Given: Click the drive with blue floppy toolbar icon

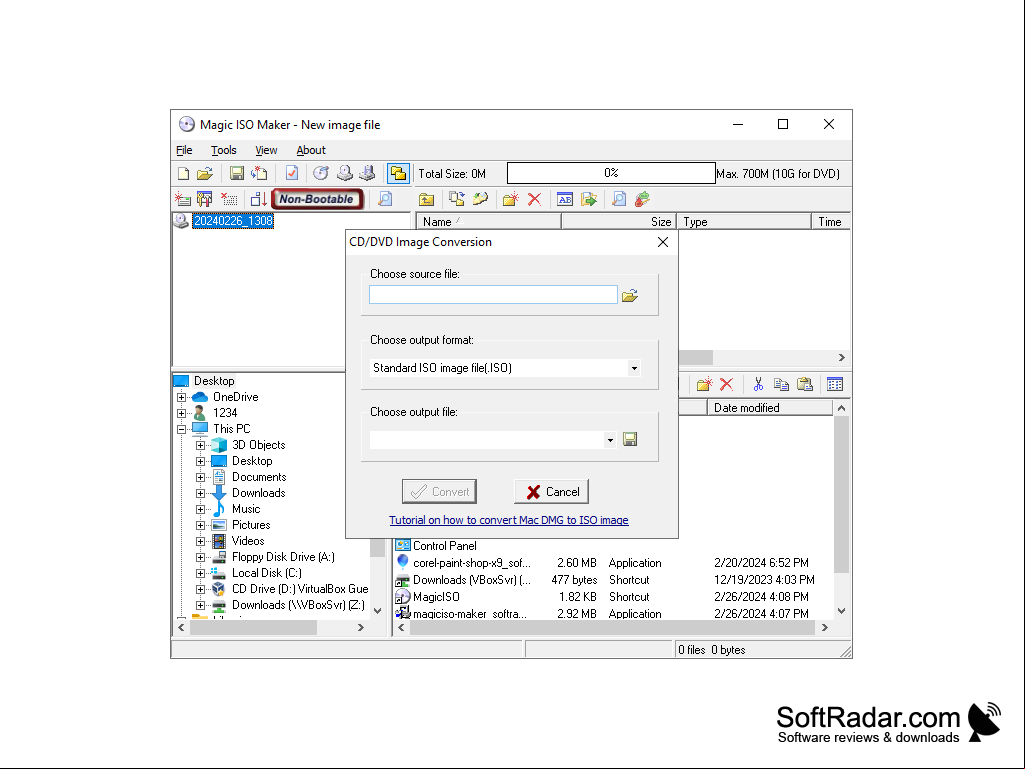Looking at the screenshot, I should click(x=367, y=173).
